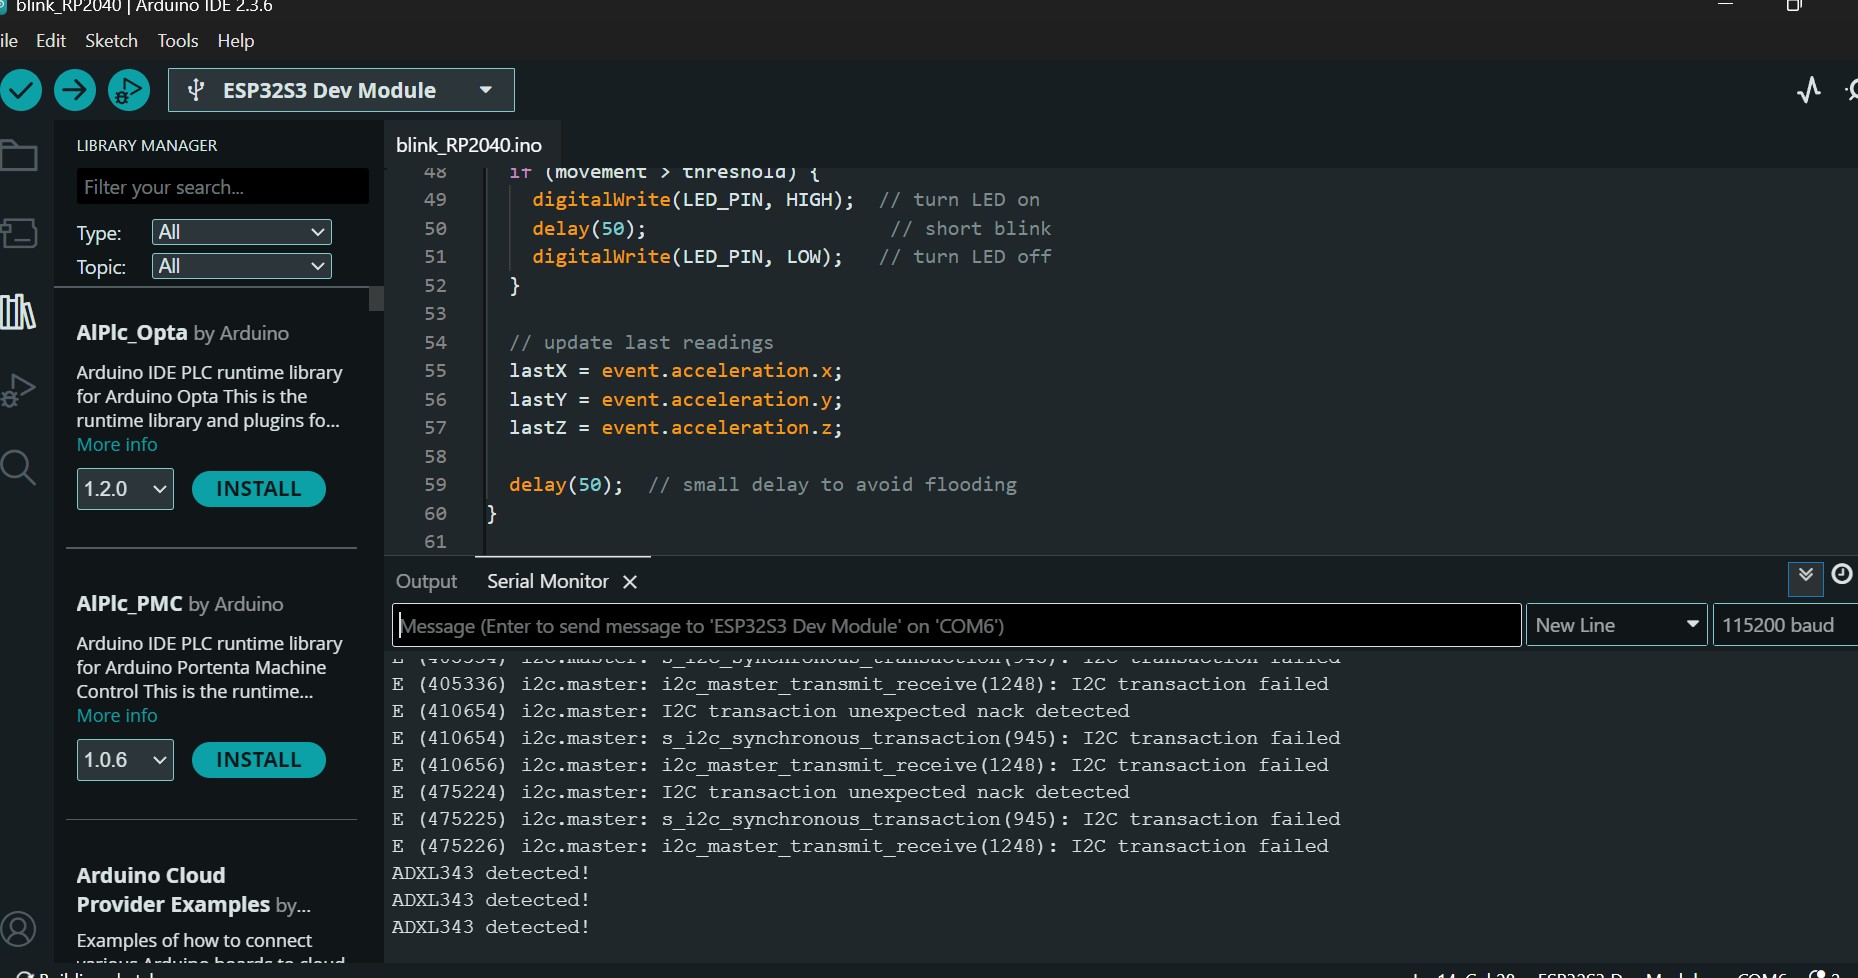Switch to the Output tab
This screenshot has width=1858, height=978.
[x=426, y=581]
